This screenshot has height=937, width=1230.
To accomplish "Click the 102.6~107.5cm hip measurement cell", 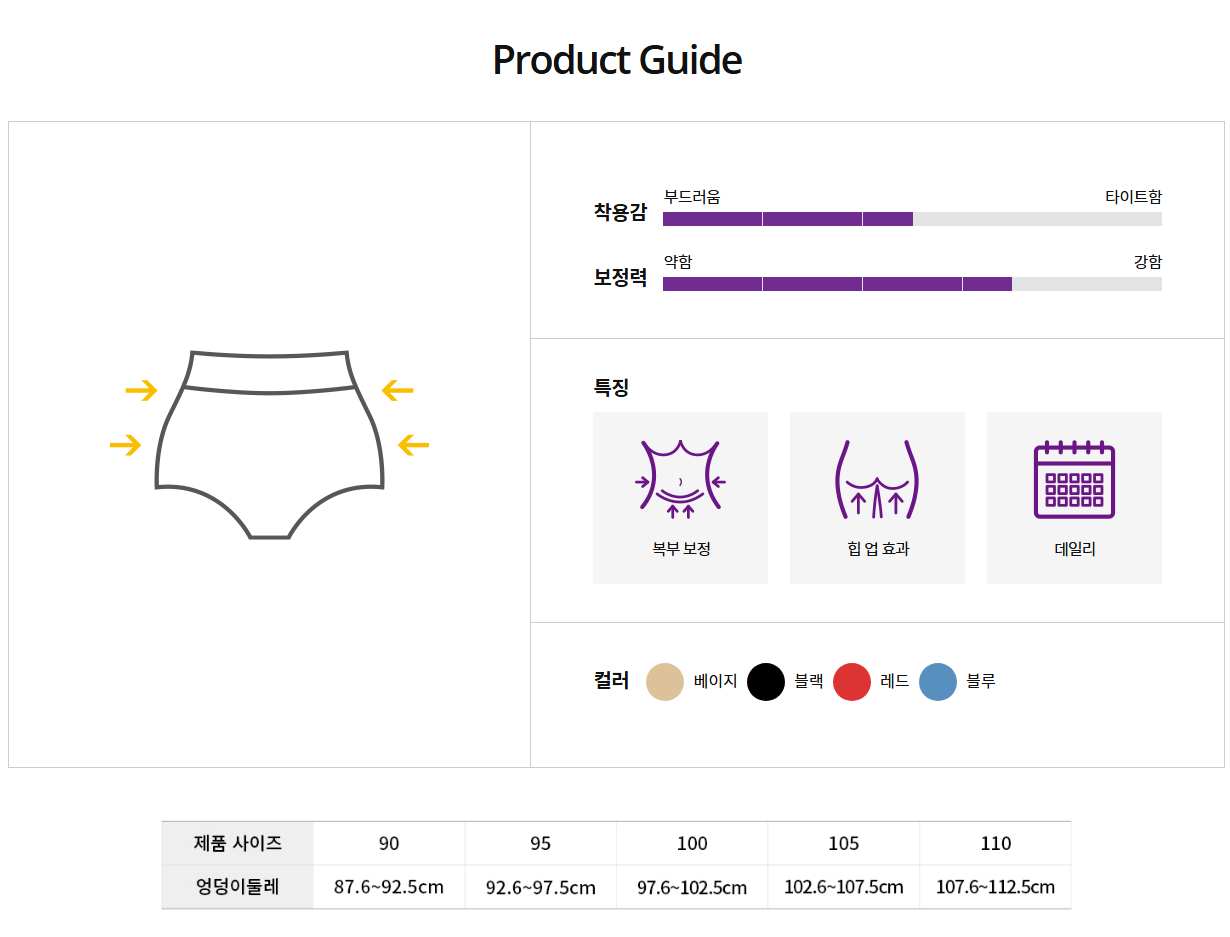I will click(843, 887).
